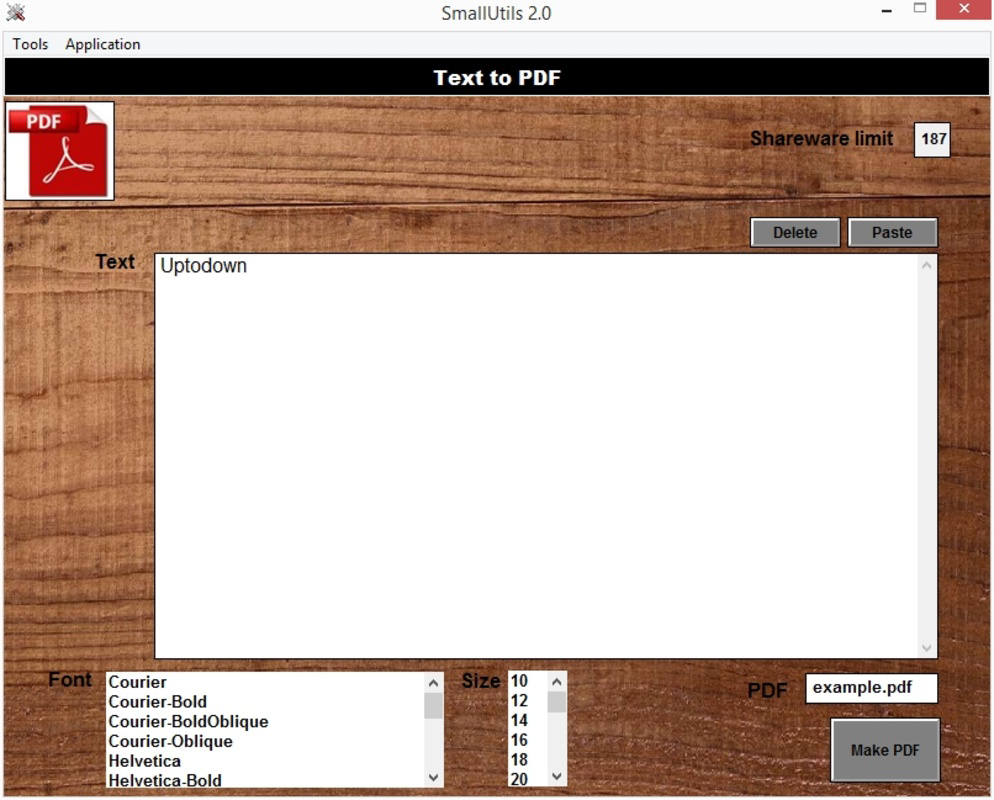Click Font list scroll down arrow
This screenshot has height=800, width=994.
pyautogui.click(x=434, y=777)
